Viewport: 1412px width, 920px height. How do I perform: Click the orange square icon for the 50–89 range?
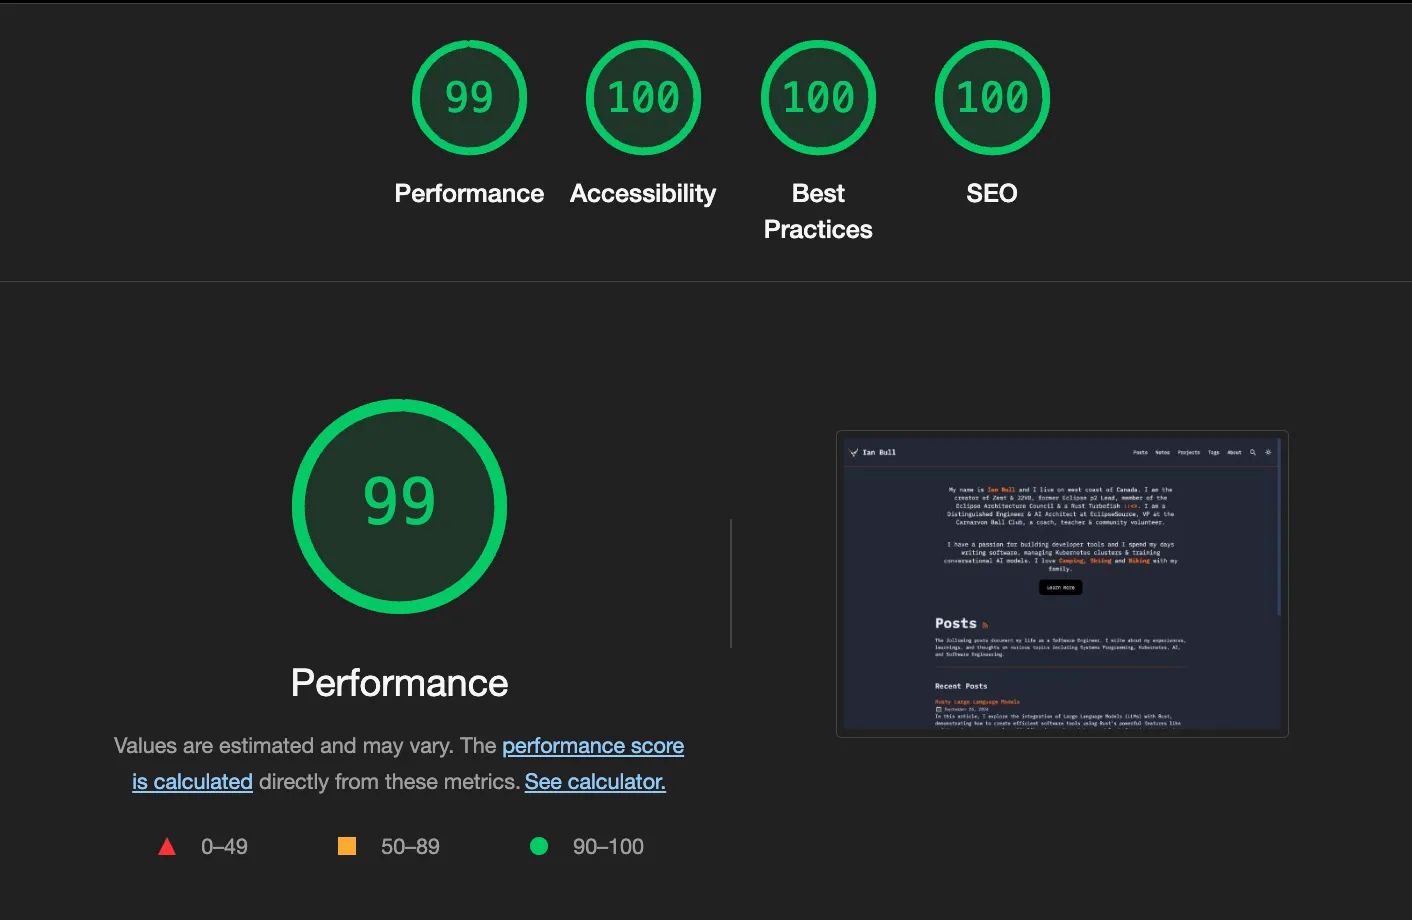click(x=347, y=846)
